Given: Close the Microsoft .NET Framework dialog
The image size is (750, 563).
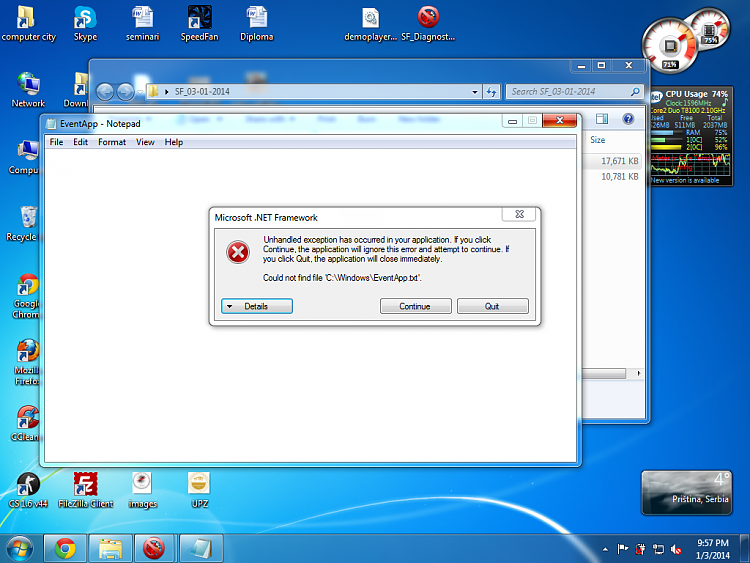Looking at the screenshot, I should [519, 214].
